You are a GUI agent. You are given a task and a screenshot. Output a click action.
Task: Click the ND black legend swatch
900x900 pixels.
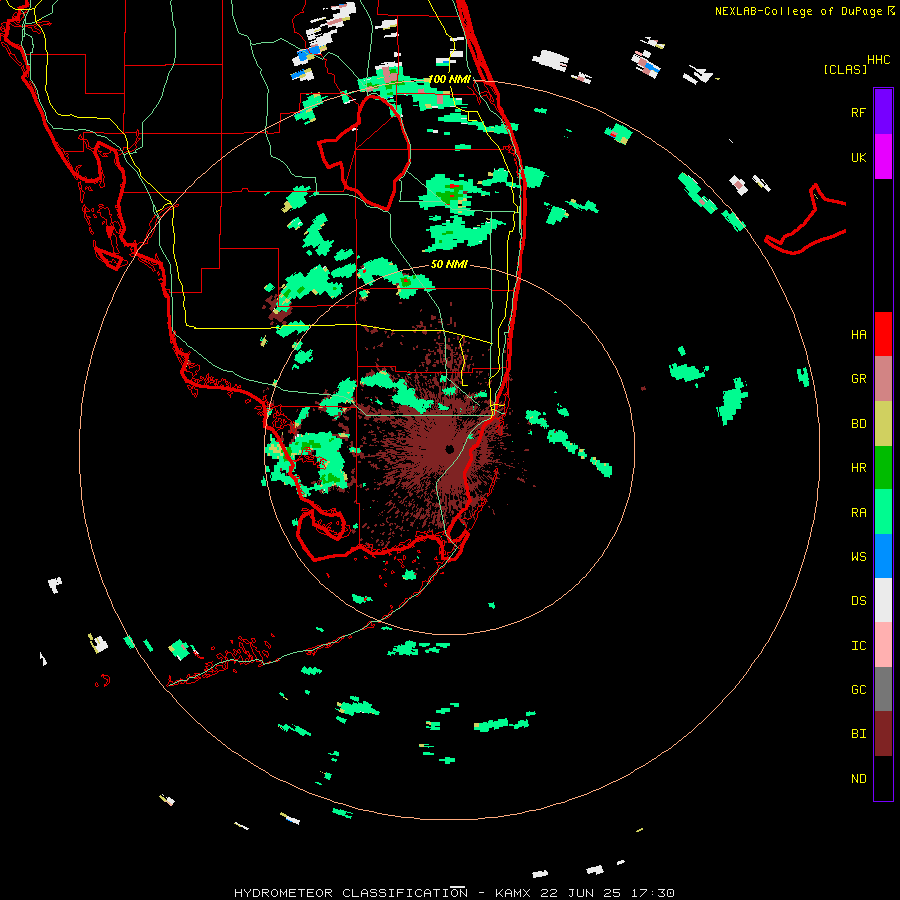(883, 778)
